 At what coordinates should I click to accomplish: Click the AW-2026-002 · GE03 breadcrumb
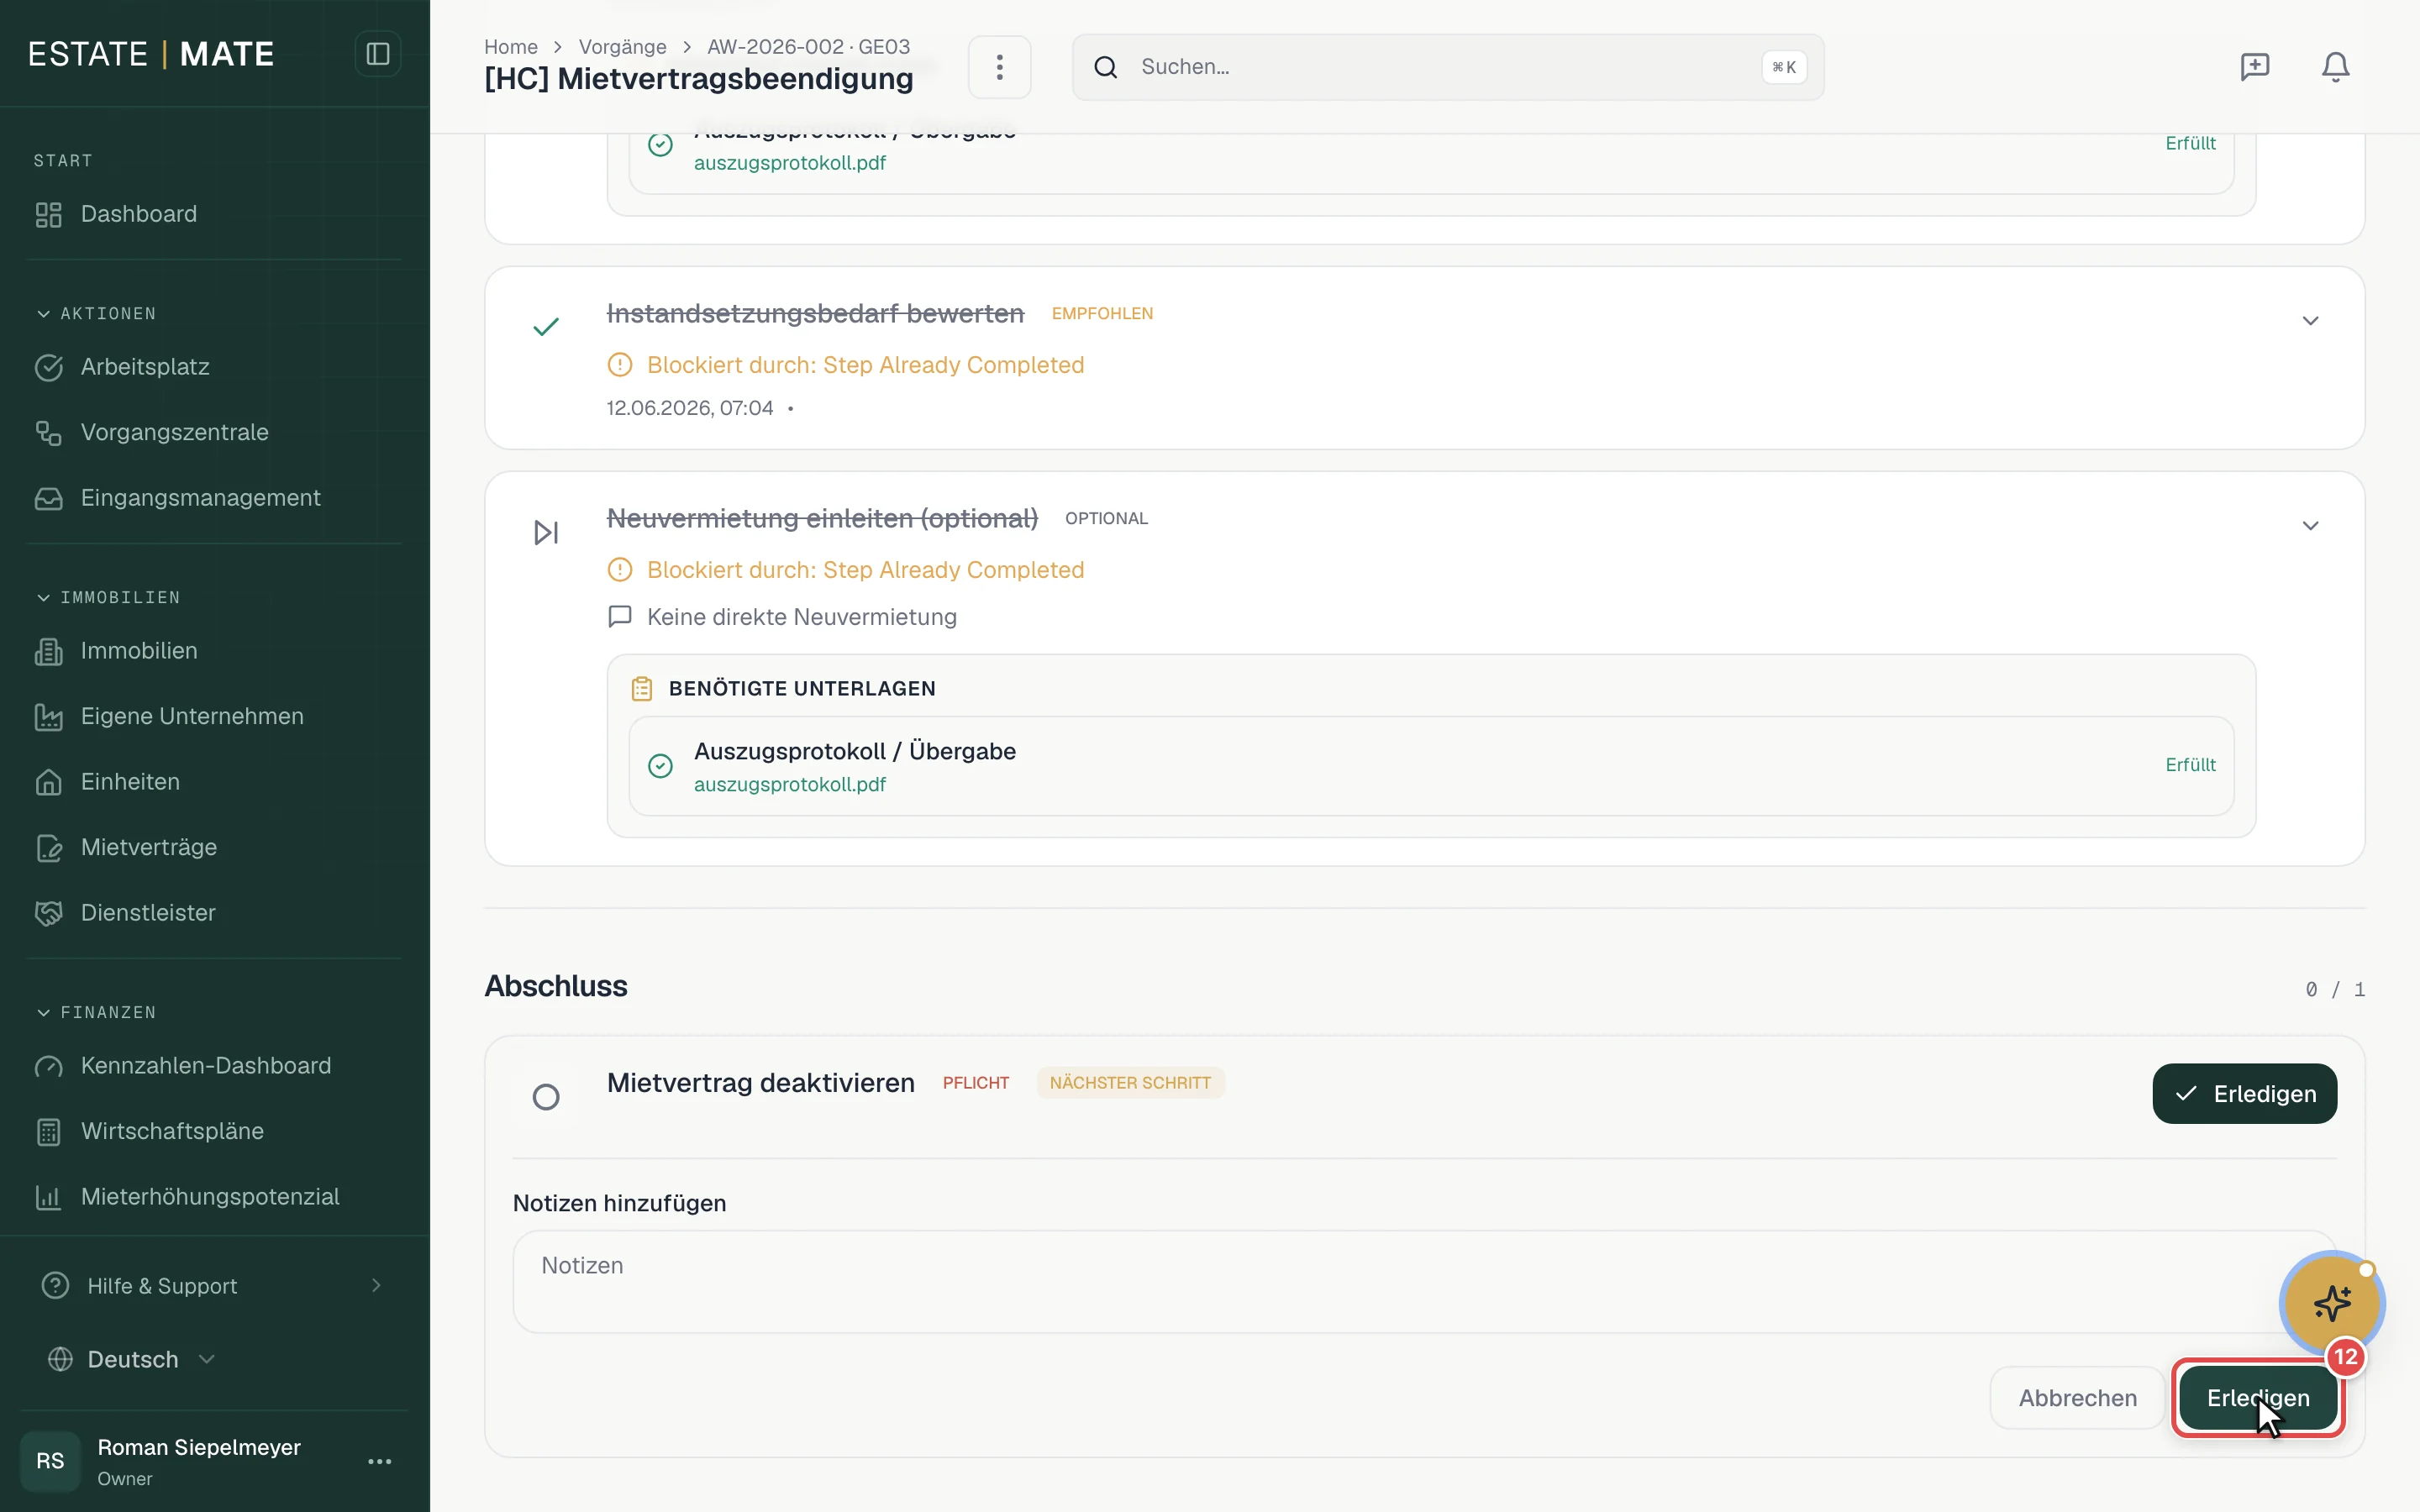[x=808, y=47]
